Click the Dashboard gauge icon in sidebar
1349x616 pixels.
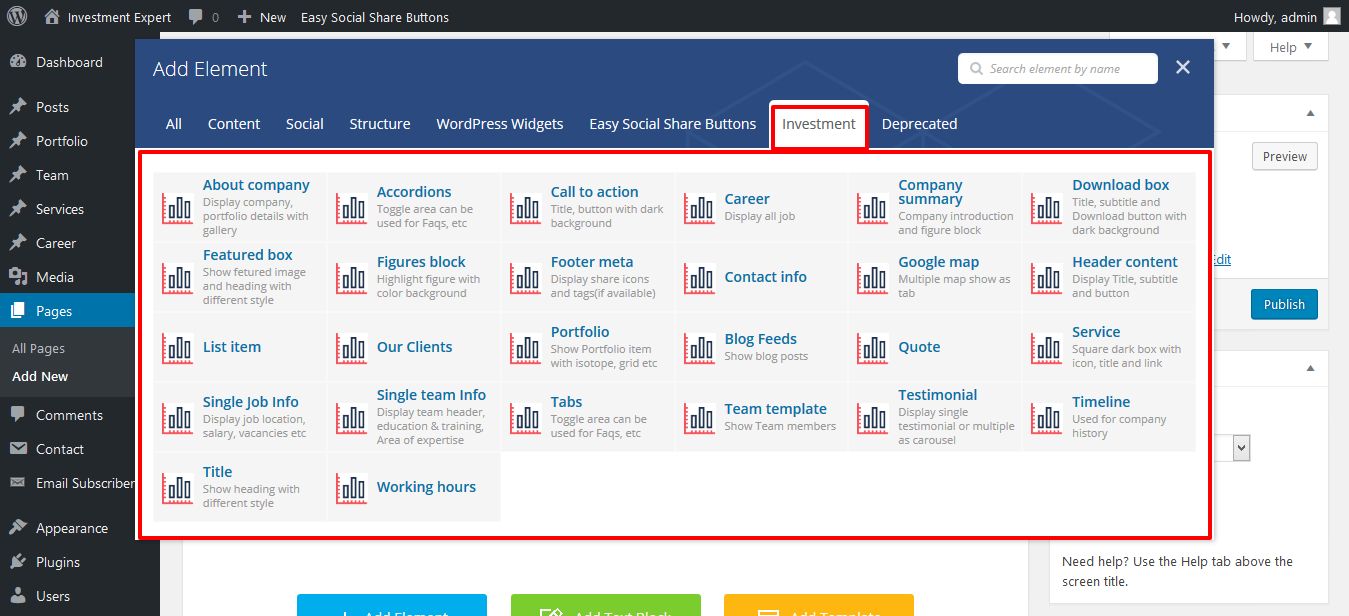coord(18,62)
